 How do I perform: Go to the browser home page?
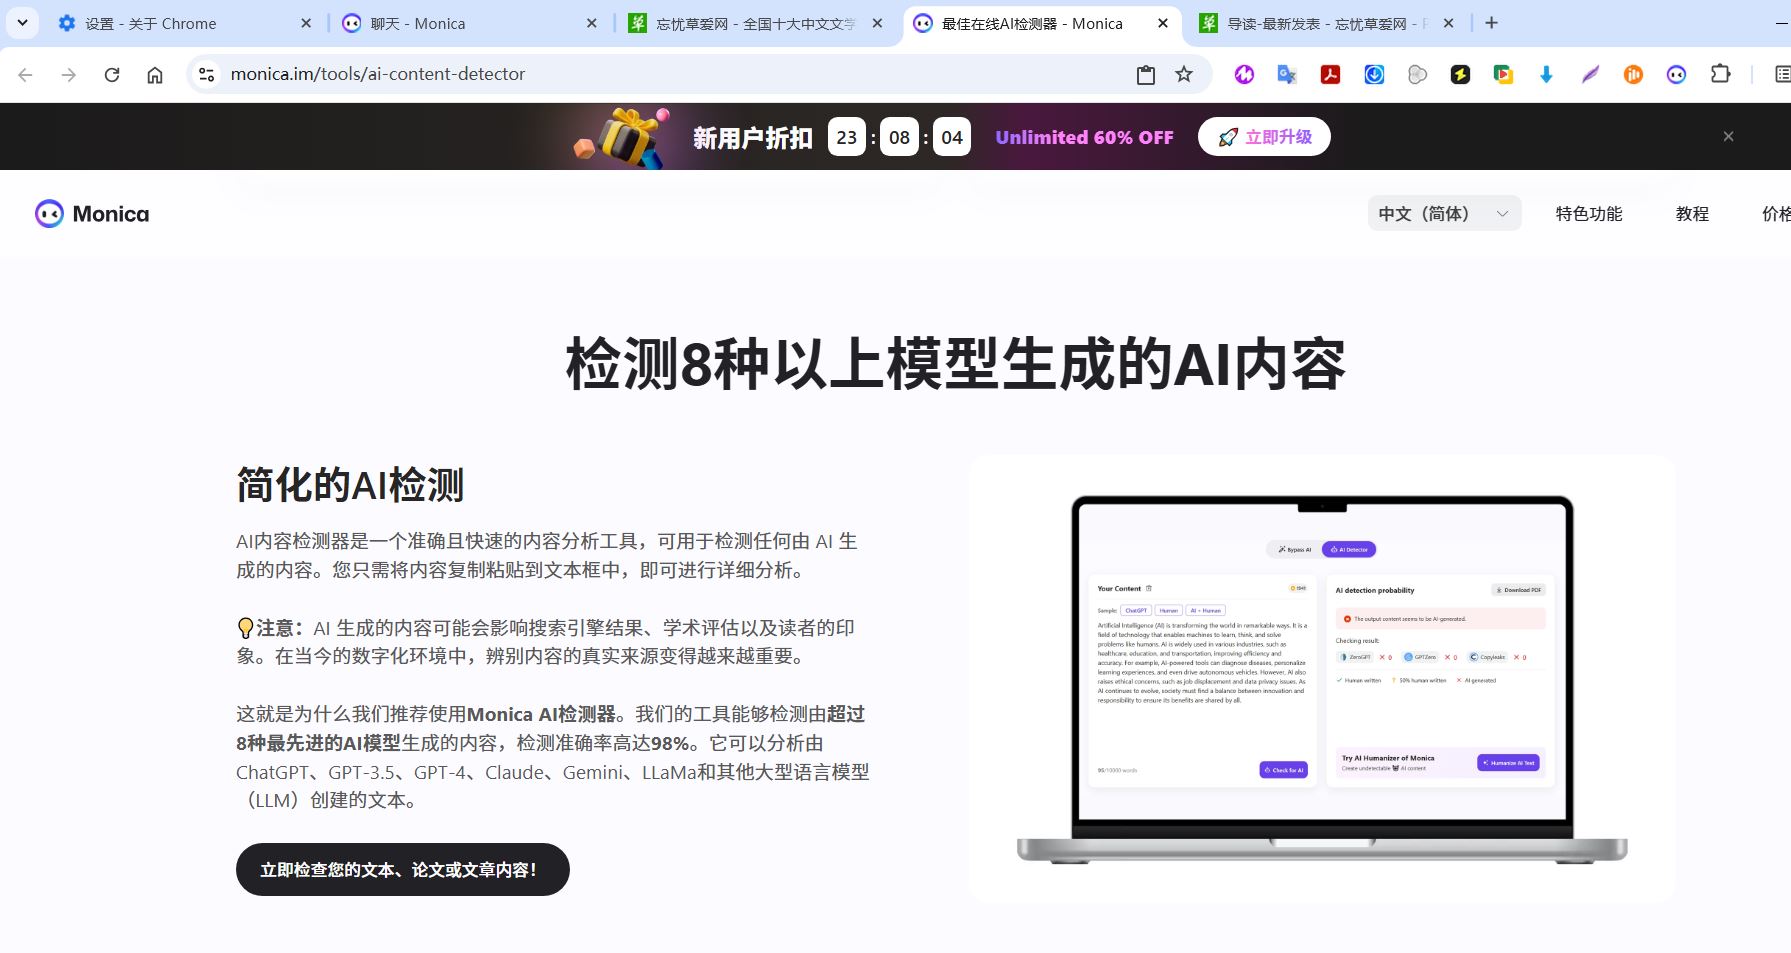155,74
